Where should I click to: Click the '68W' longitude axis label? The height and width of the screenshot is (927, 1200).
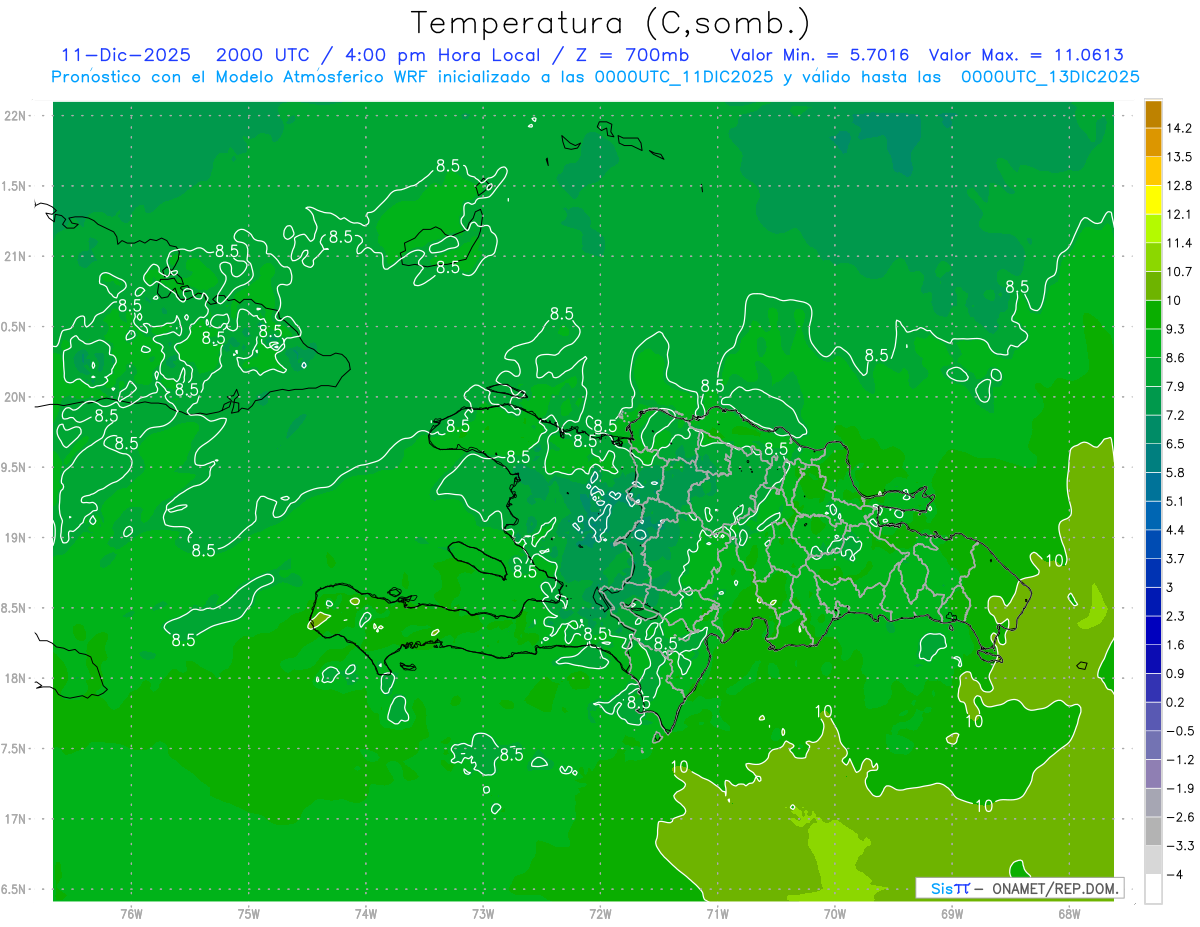(1068, 913)
